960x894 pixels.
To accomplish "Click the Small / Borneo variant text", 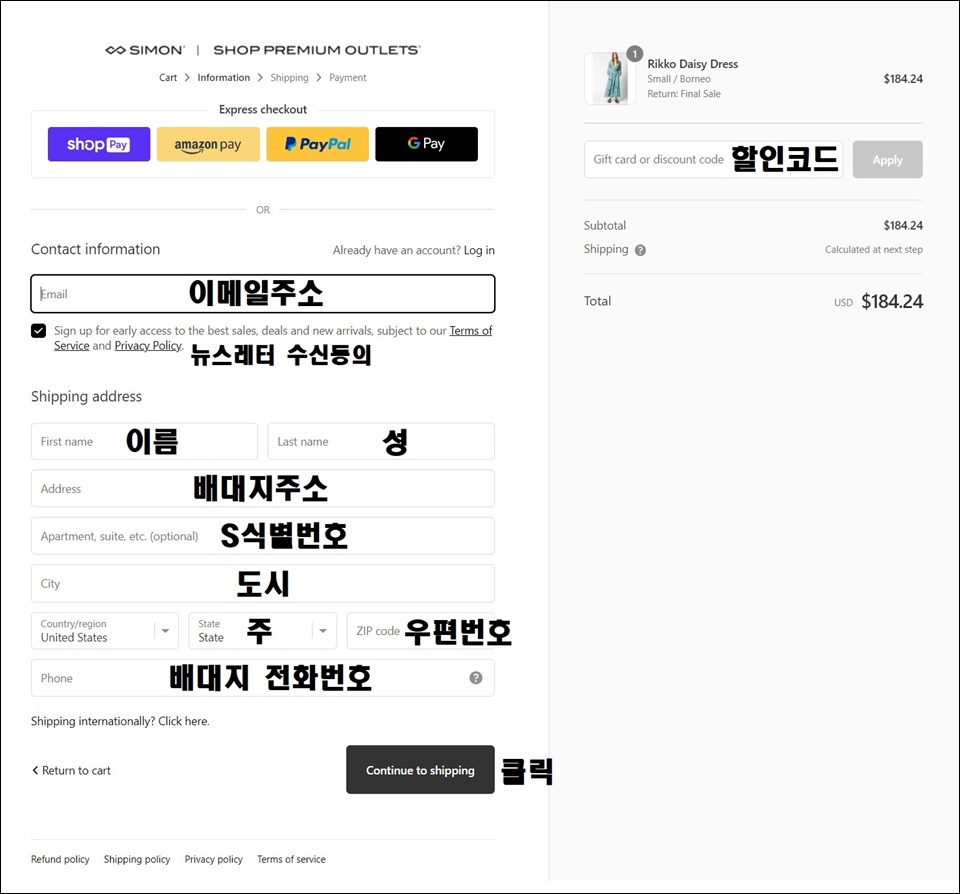I will point(679,79).
